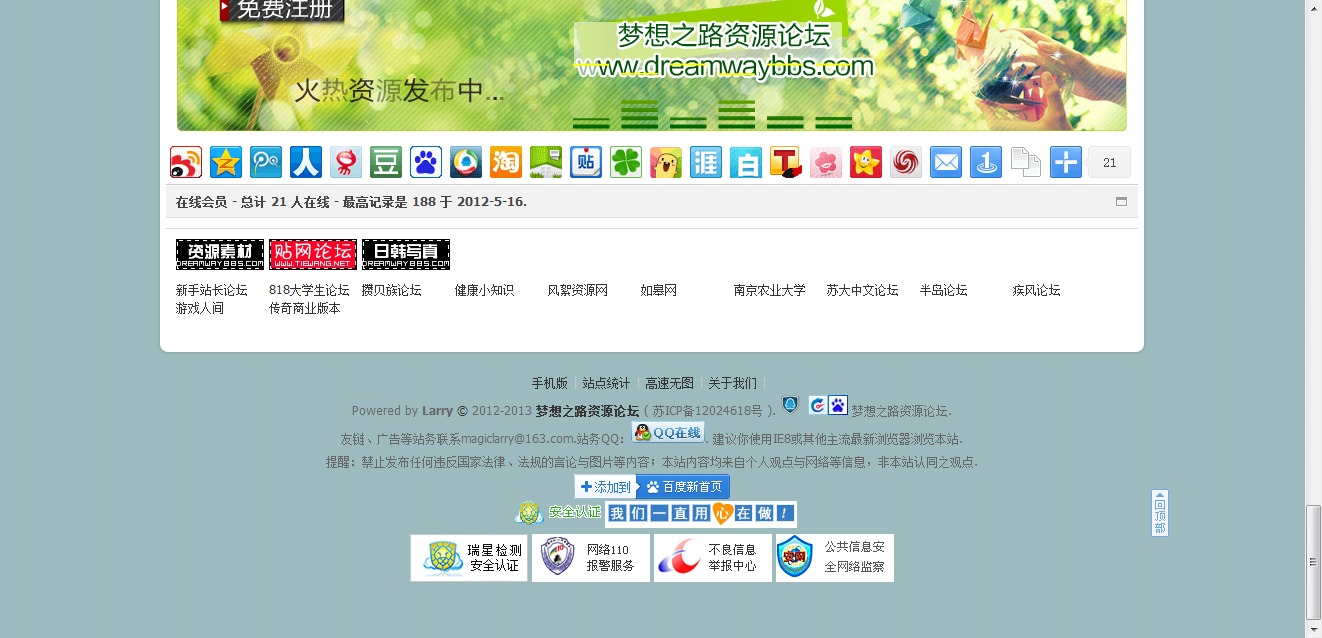Visit 818大学生论坛 link
1322x638 pixels.
[x=309, y=290]
